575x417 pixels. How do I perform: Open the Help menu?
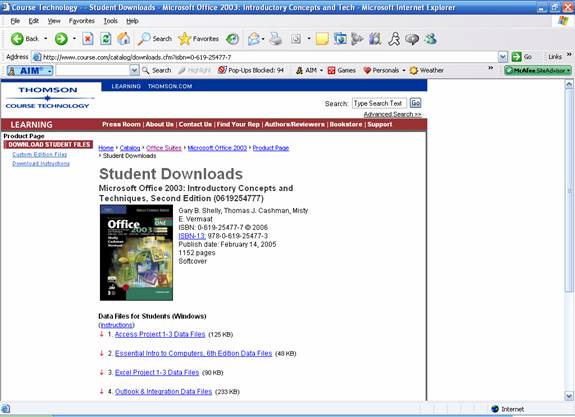[132, 21]
